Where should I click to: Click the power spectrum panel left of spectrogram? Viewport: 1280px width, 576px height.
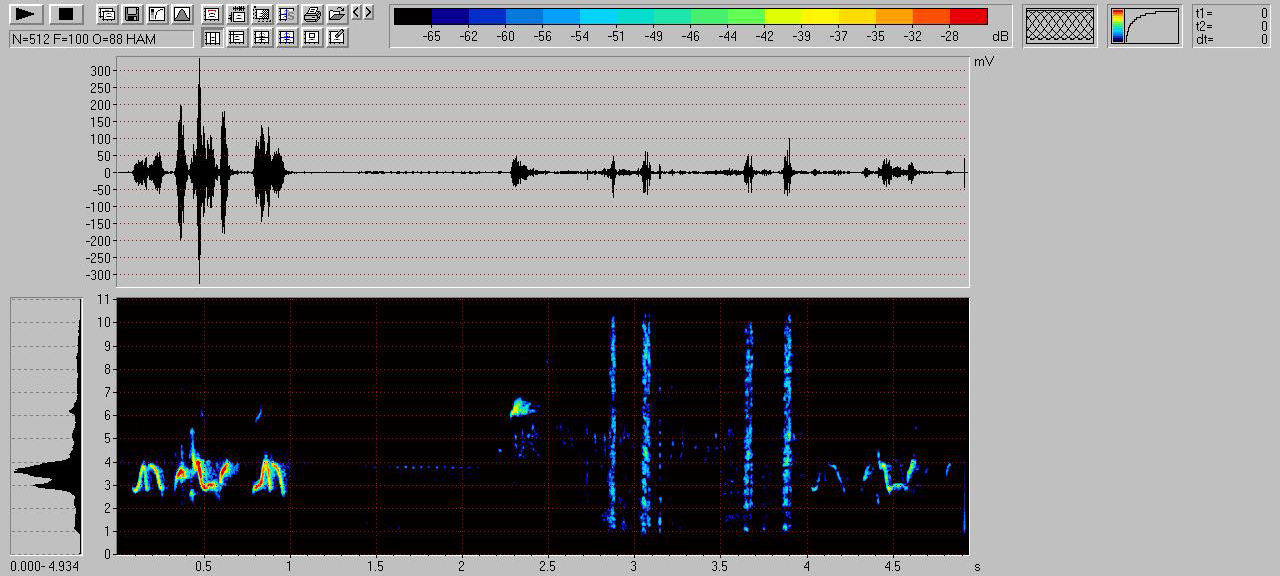coord(46,426)
